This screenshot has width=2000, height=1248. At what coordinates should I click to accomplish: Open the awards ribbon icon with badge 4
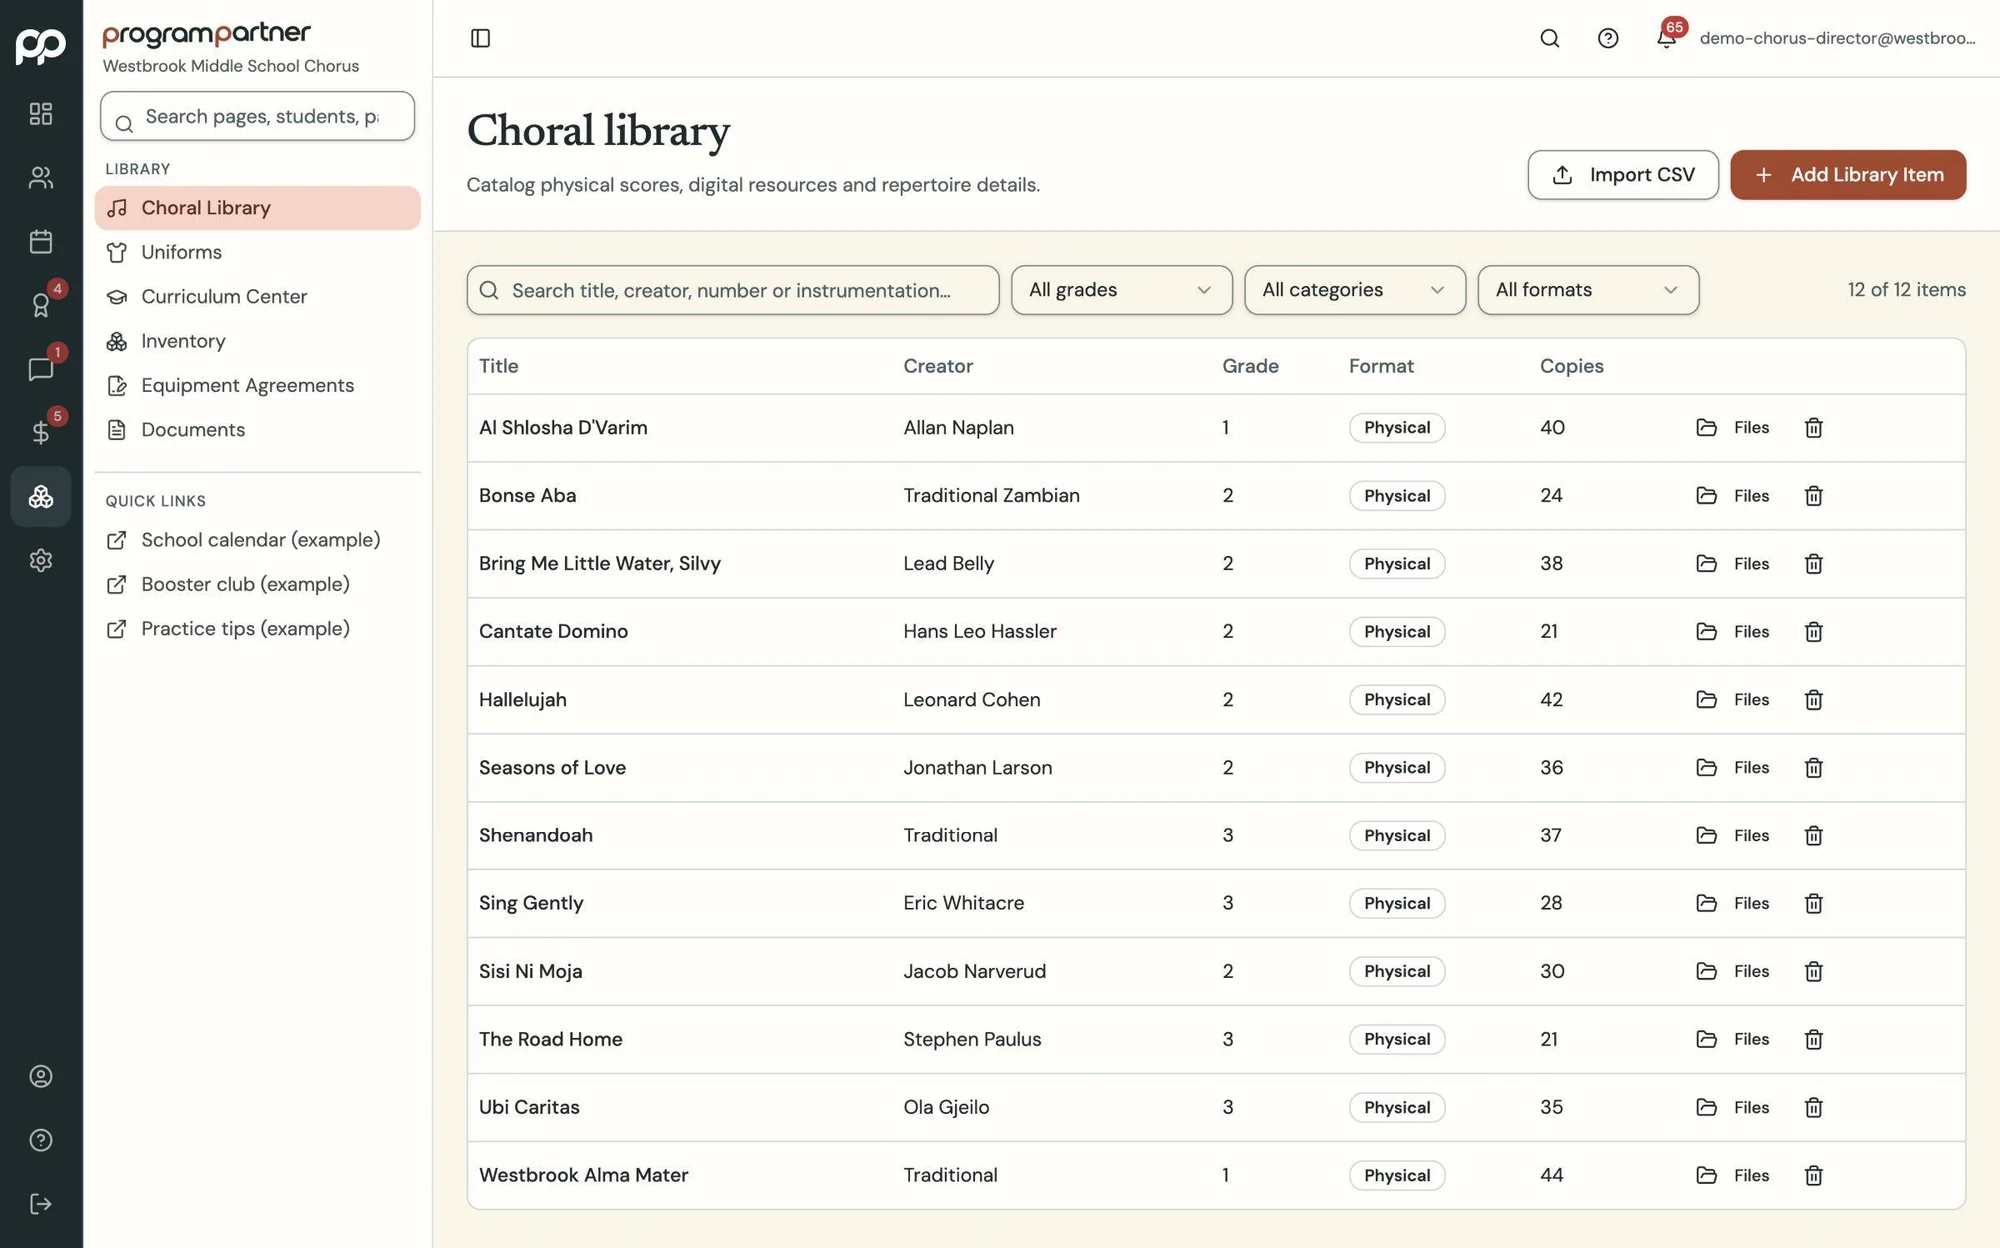click(41, 305)
